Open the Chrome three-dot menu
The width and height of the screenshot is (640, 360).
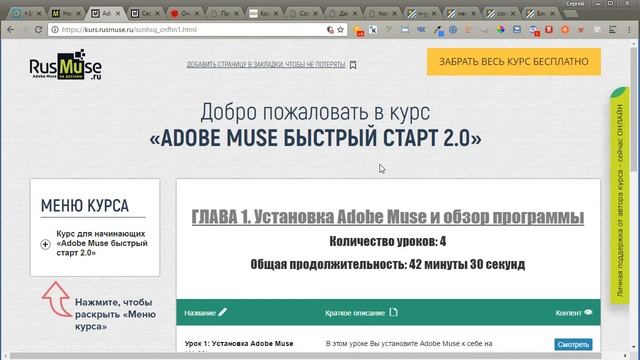click(x=630, y=29)
